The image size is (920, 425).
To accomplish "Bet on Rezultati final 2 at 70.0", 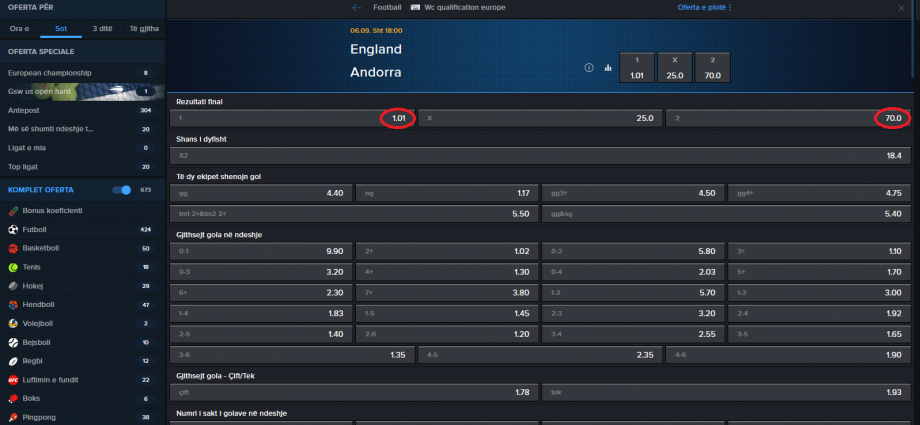I will click(789, 118).
